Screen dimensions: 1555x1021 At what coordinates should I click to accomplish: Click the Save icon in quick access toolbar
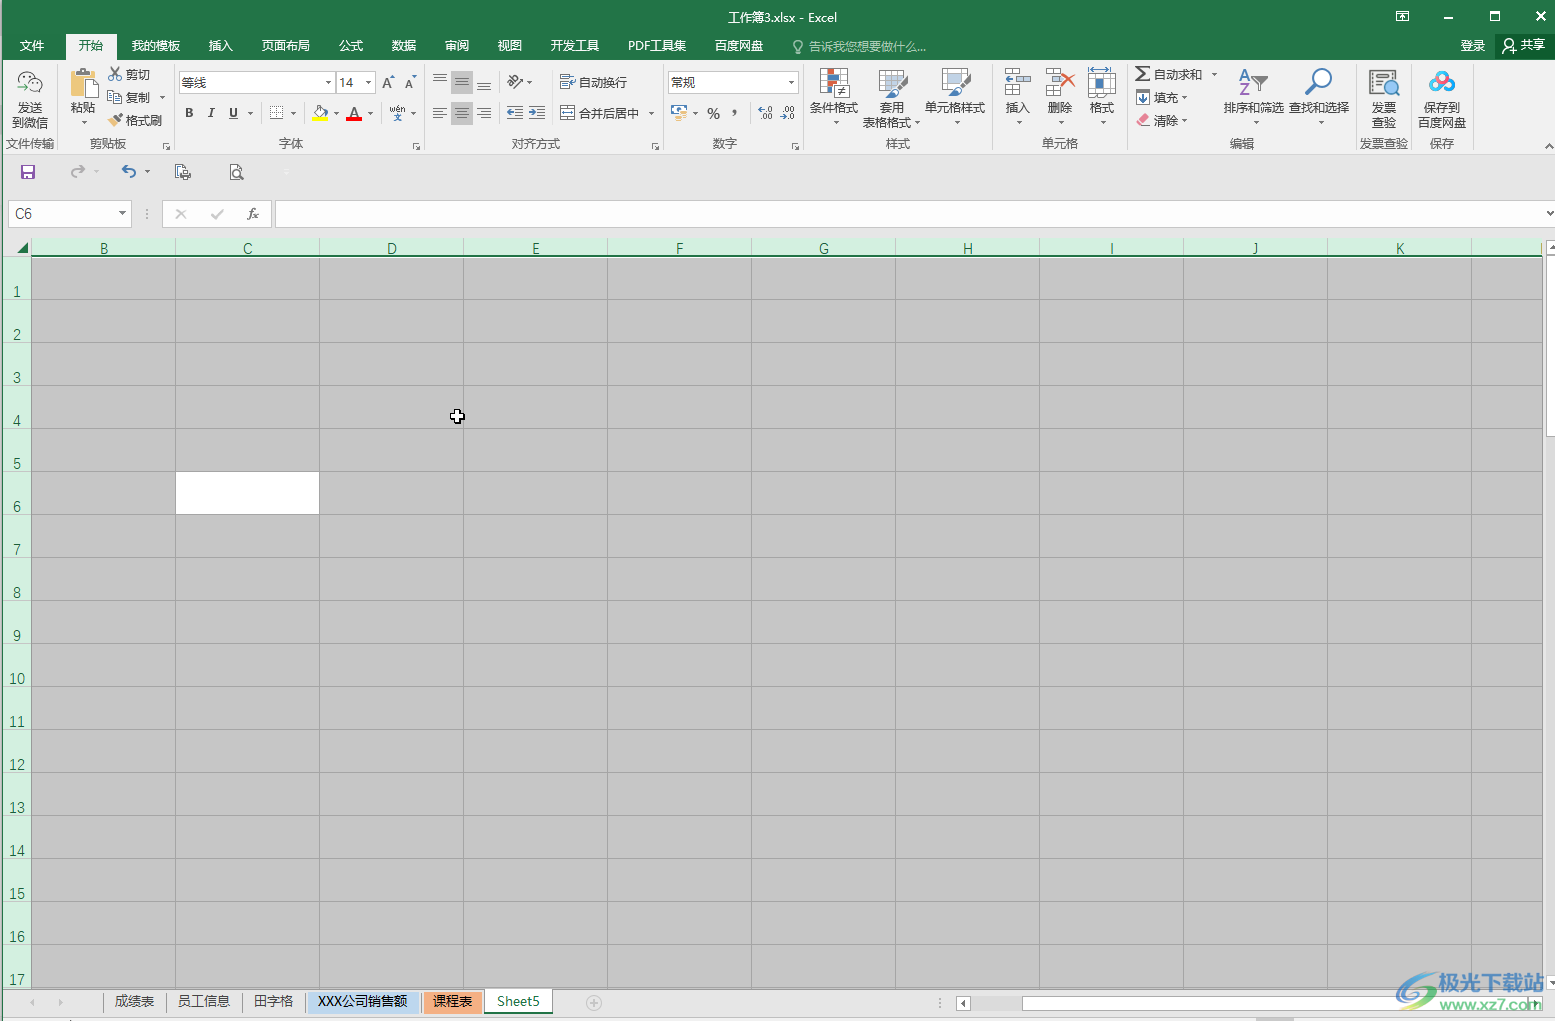click(x=28, y=172)
